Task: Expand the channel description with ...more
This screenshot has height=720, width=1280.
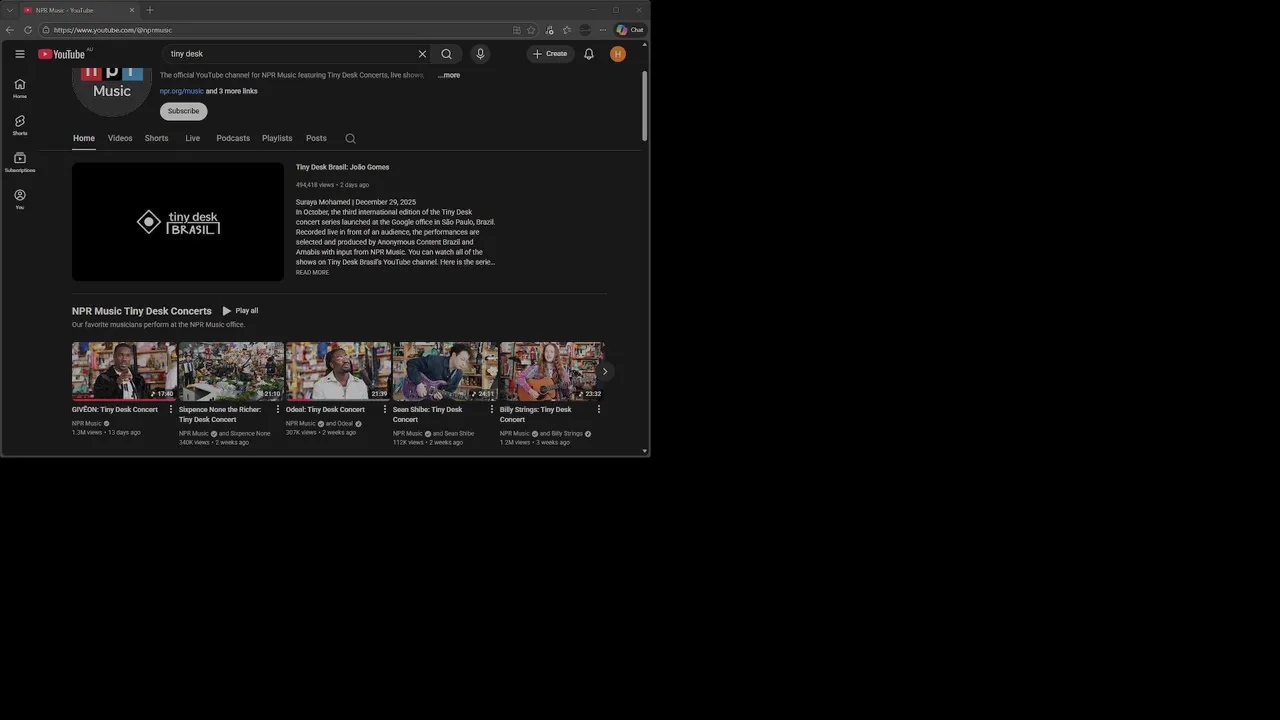Action: [449, 75]
